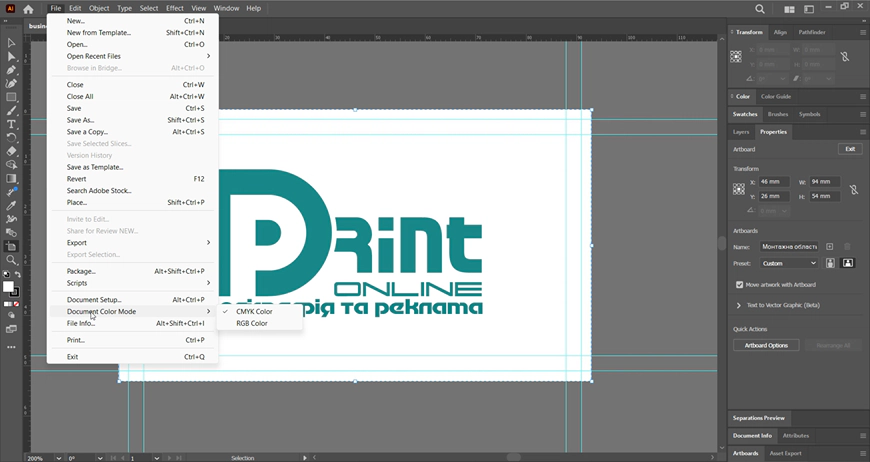Switch to the Asset Export tab

tap(785, 453)
